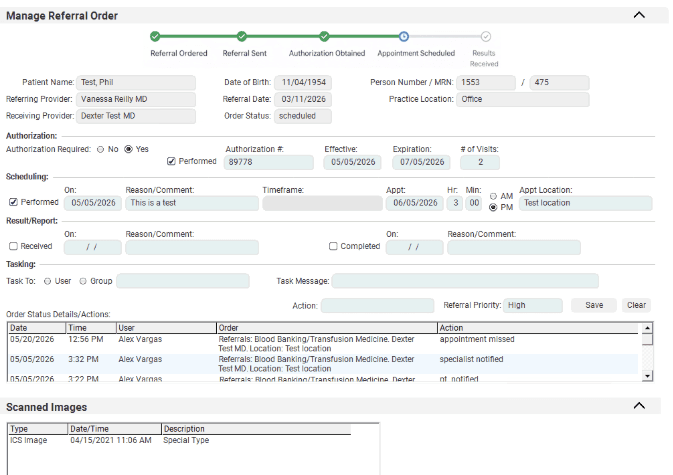Click order history scrollbar up arrow
Viewport: 673px width, 475px height.
click(647, 328)
